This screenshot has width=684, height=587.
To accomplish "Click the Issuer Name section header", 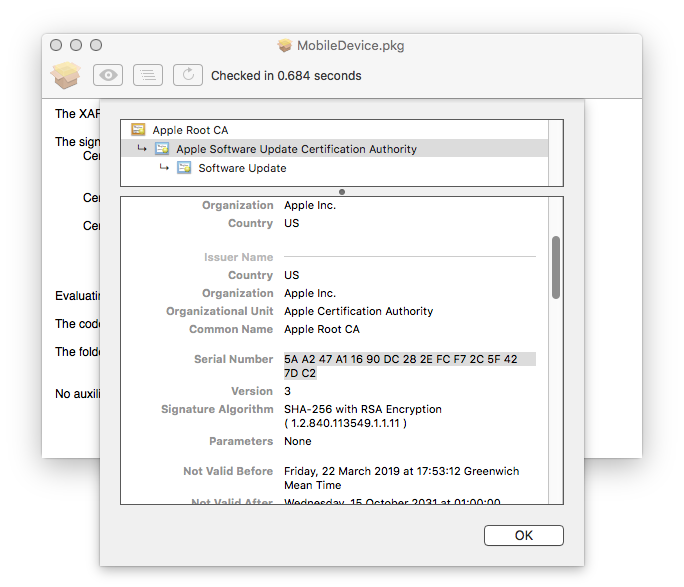I will tap(238, 257).
